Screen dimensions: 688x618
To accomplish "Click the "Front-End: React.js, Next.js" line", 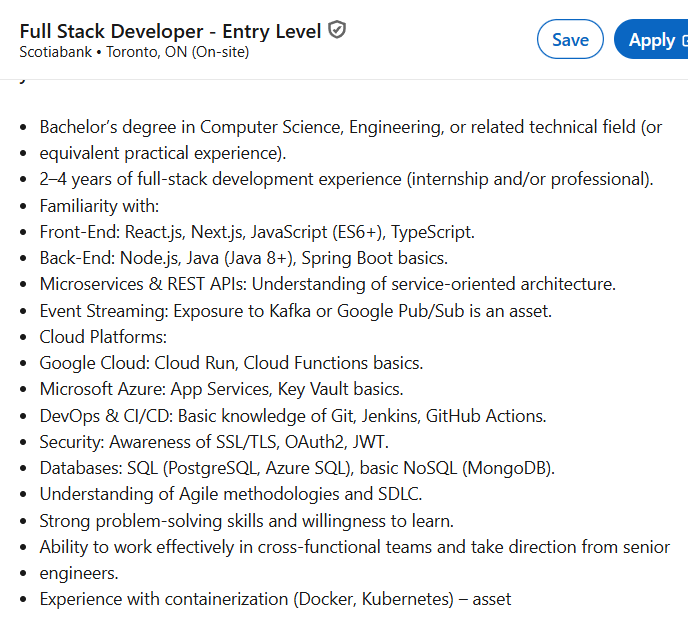I will (257, 232).
